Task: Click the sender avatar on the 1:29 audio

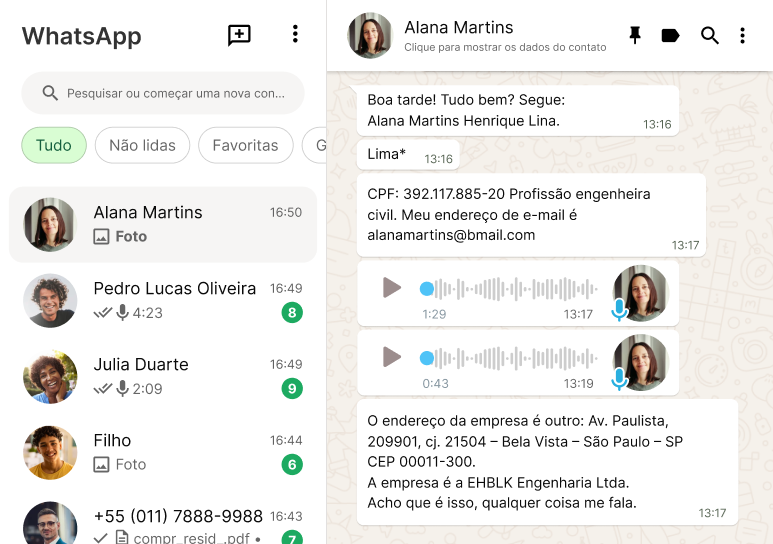Action: tap(641, 293)
